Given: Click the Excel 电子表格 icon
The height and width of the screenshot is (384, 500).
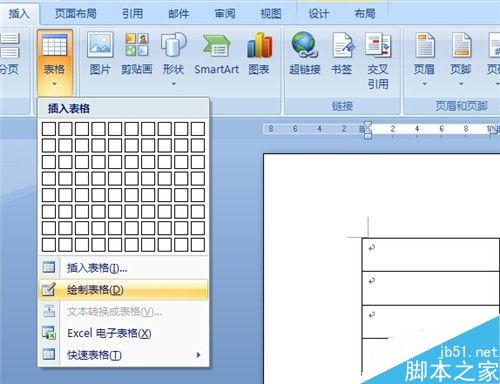Looking at the screenshot, I should 49,333.
